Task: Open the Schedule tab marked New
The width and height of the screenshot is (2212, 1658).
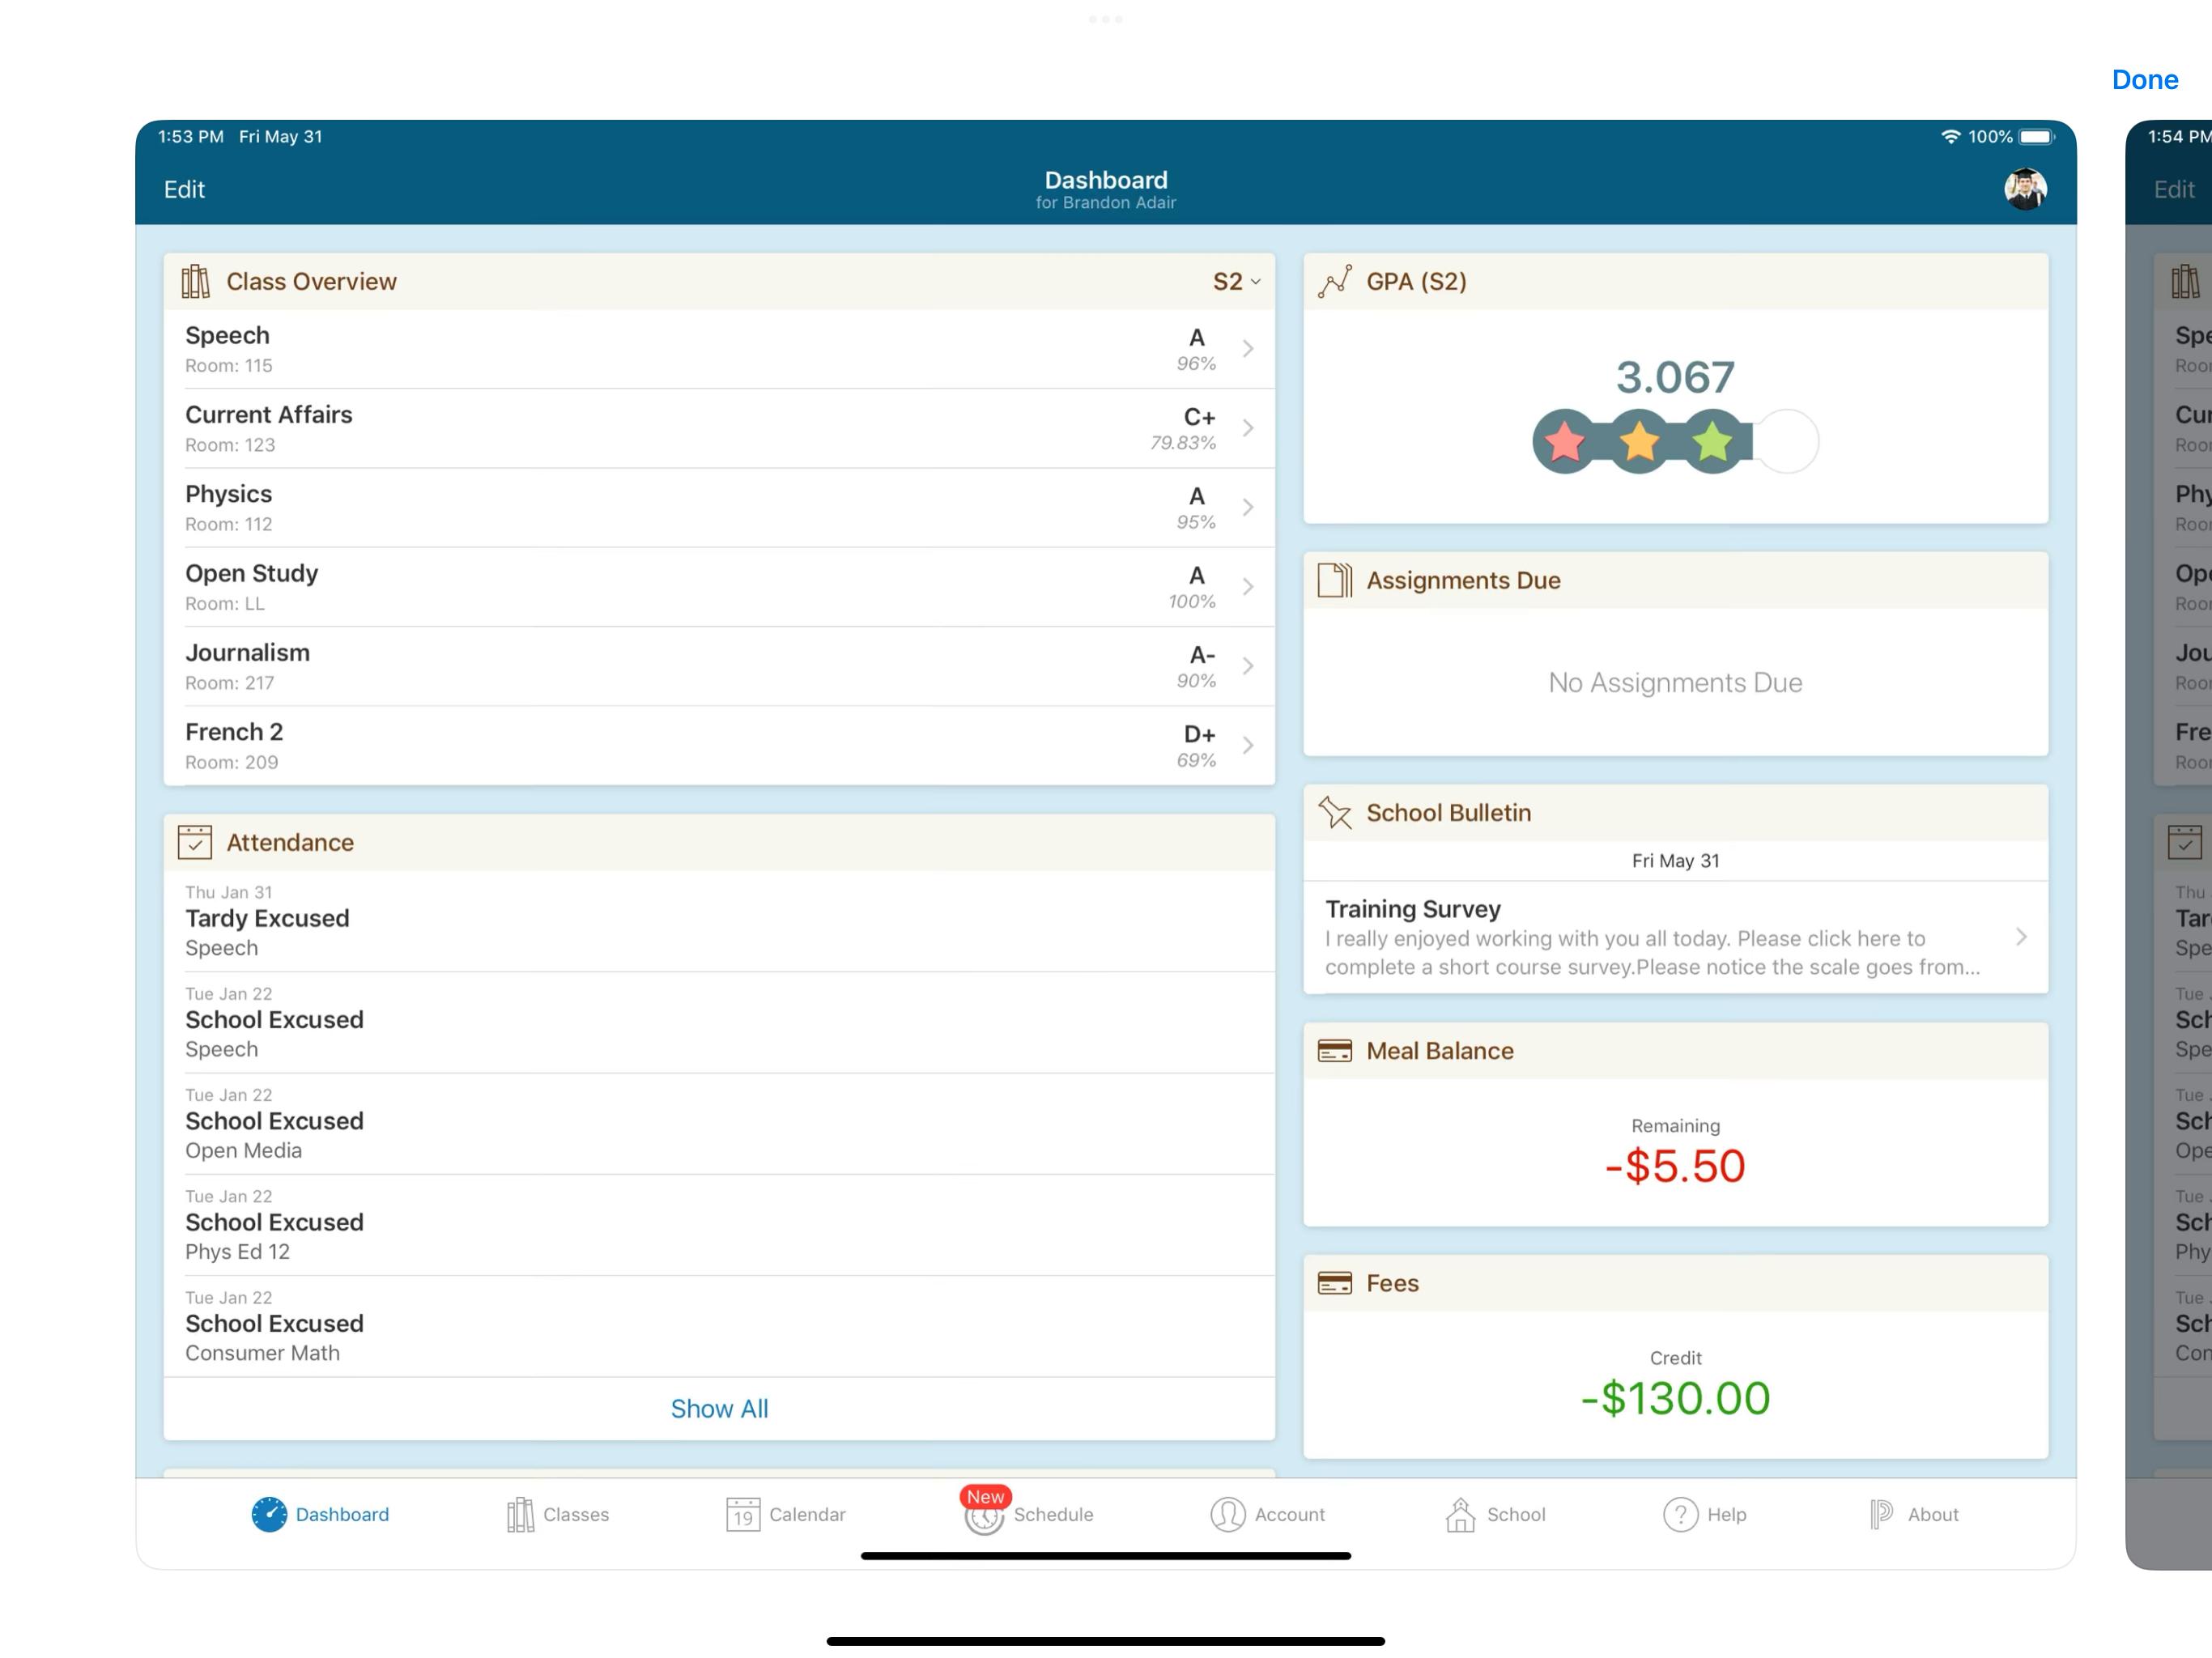Action: tap(1029, 1514)
